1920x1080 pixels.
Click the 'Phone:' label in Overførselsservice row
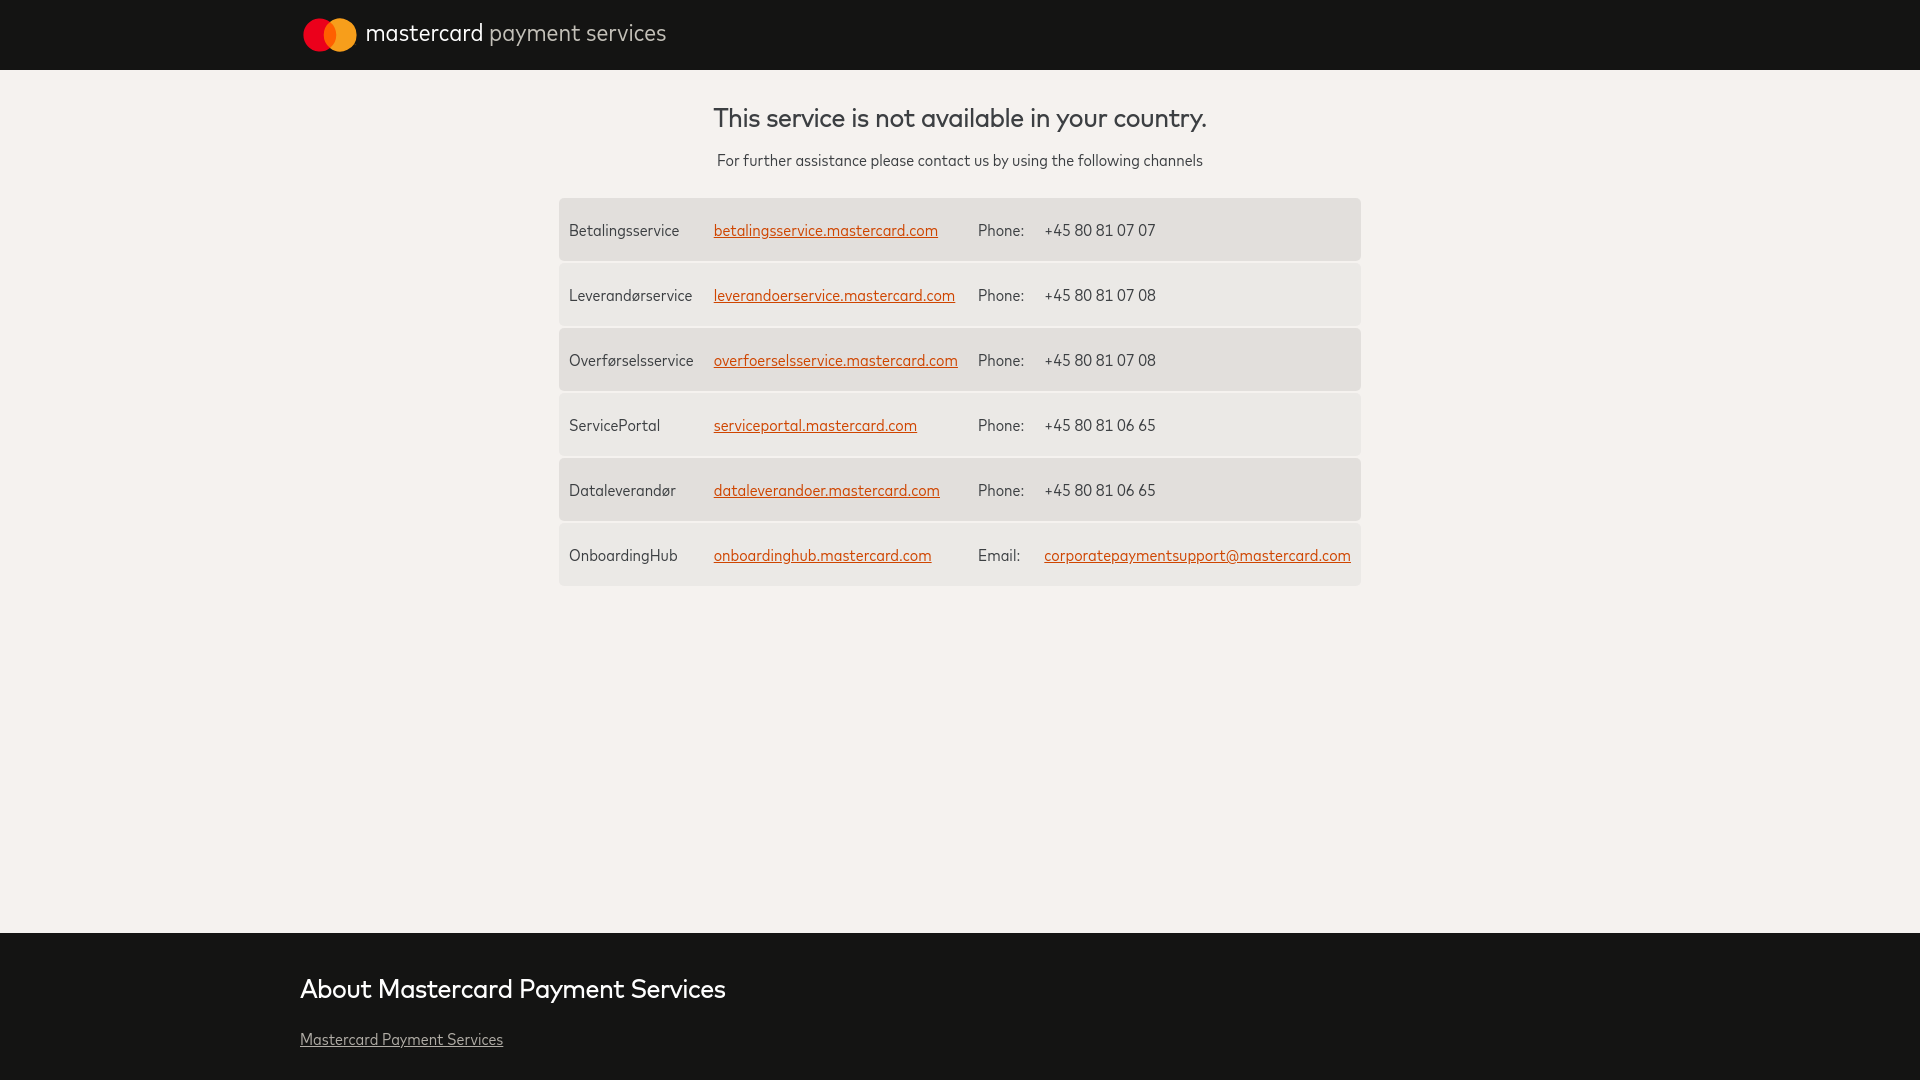[1001, 360]
